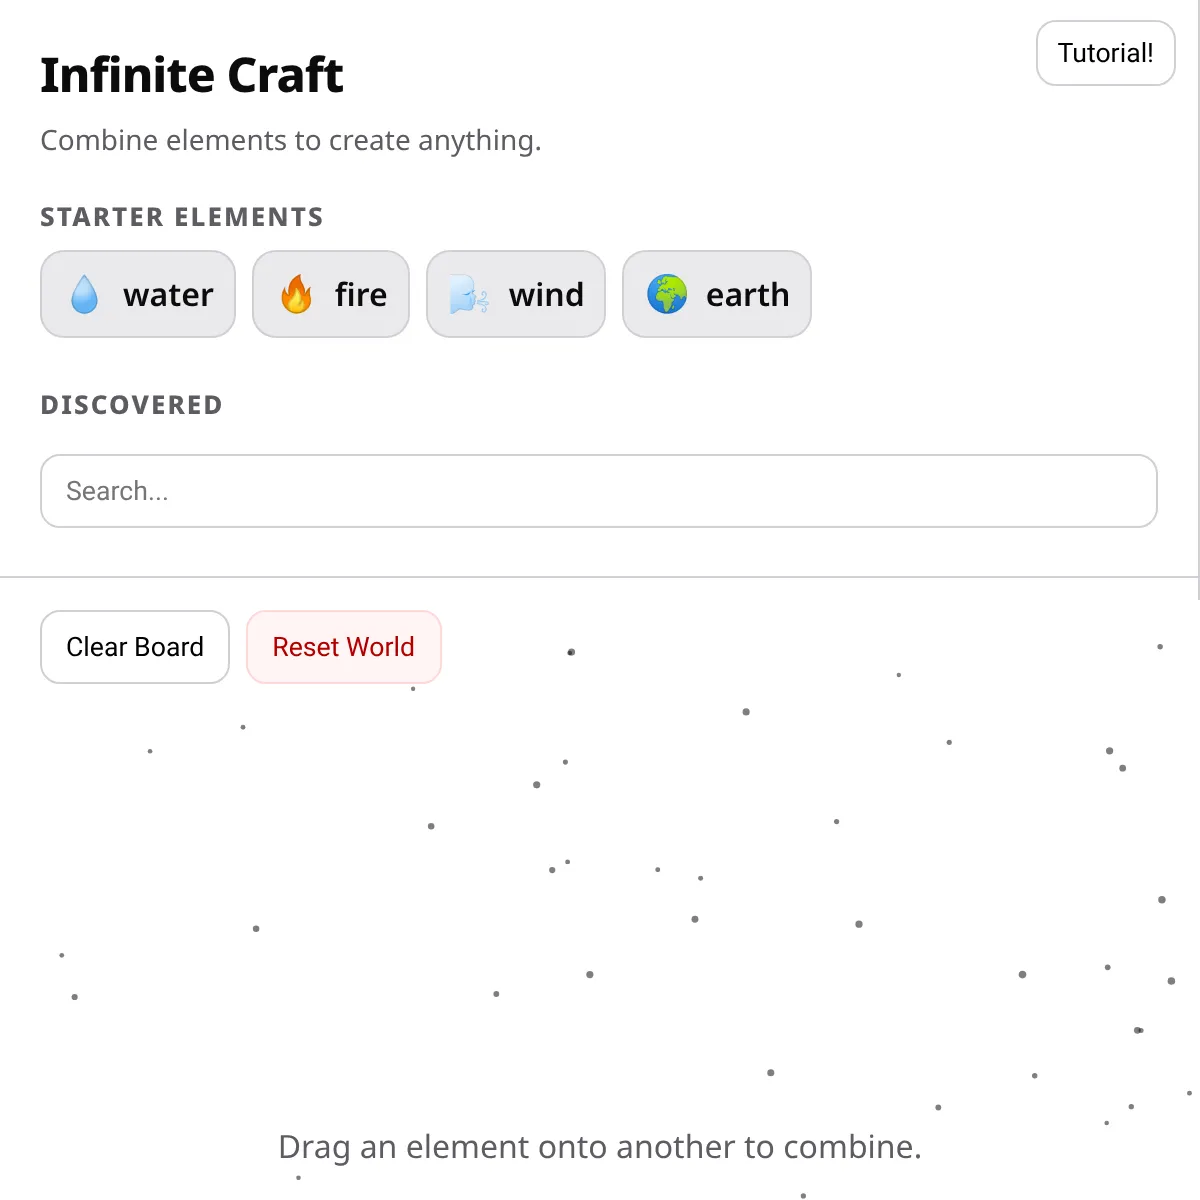Viewport: 1200px width, 1200px height.
Task: Click the 'Drag an element' hint text
Action: [599, 1147]
